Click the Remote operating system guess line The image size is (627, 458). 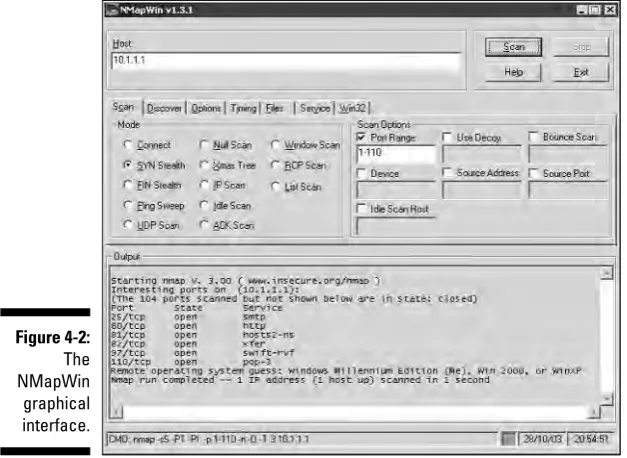[x=346, y=371]
